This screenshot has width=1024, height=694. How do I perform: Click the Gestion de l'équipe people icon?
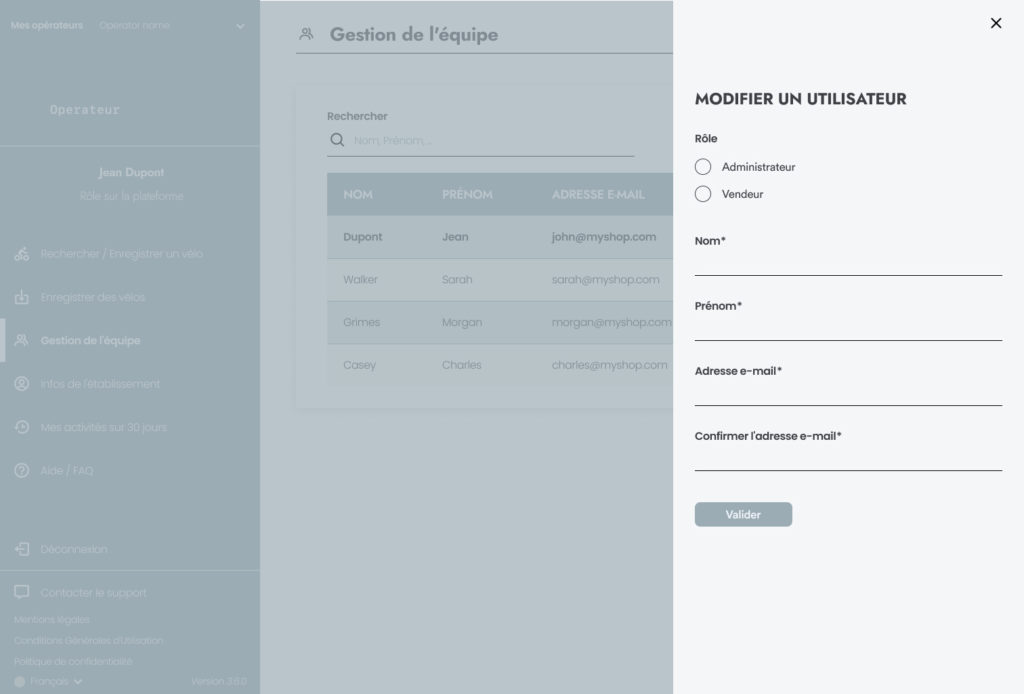22,340
